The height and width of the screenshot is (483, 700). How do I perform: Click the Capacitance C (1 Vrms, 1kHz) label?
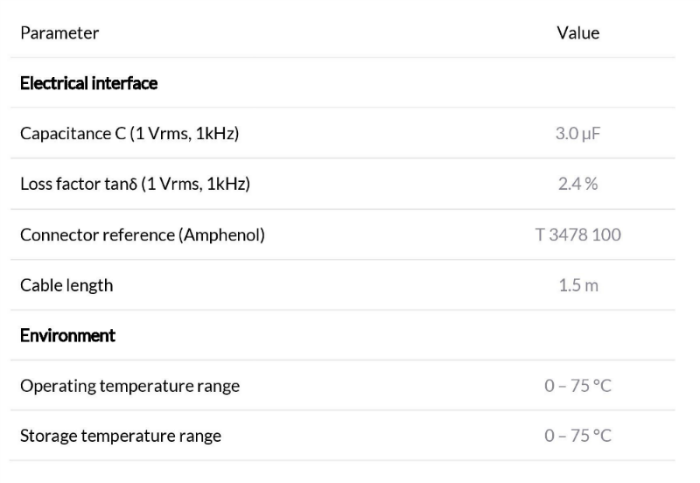129,133
